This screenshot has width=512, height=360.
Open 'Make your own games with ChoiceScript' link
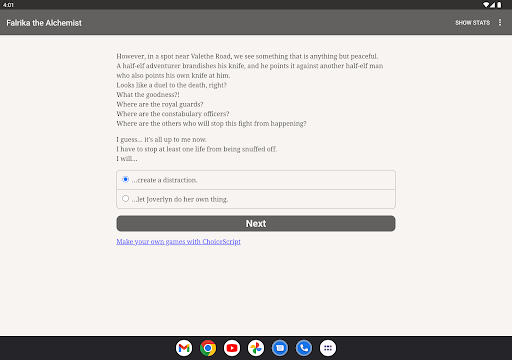[x=178, y=241]
